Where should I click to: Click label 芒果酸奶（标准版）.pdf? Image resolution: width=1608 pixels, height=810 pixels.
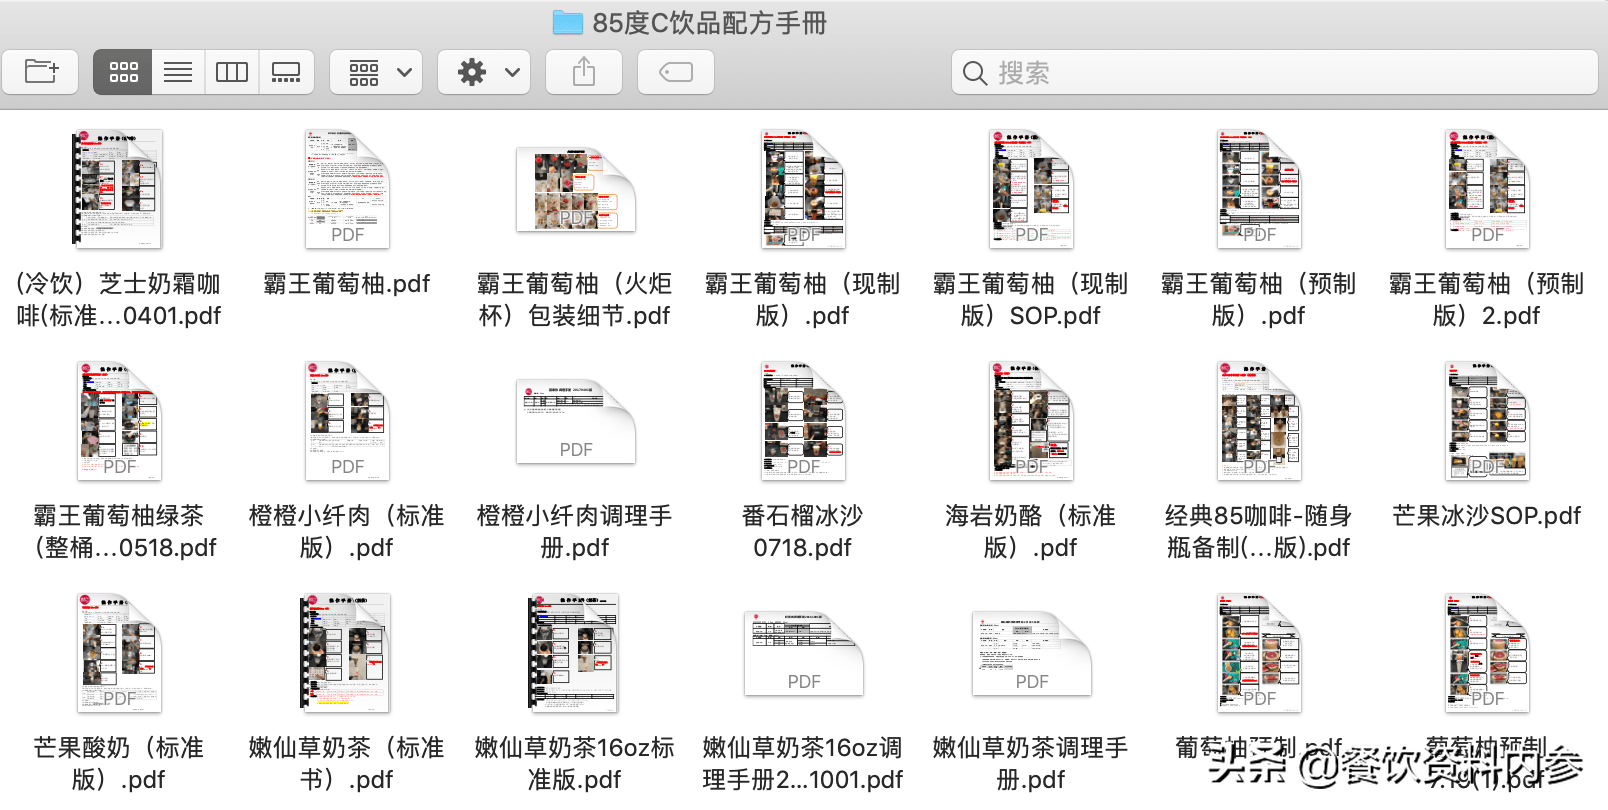coord(119,764)
